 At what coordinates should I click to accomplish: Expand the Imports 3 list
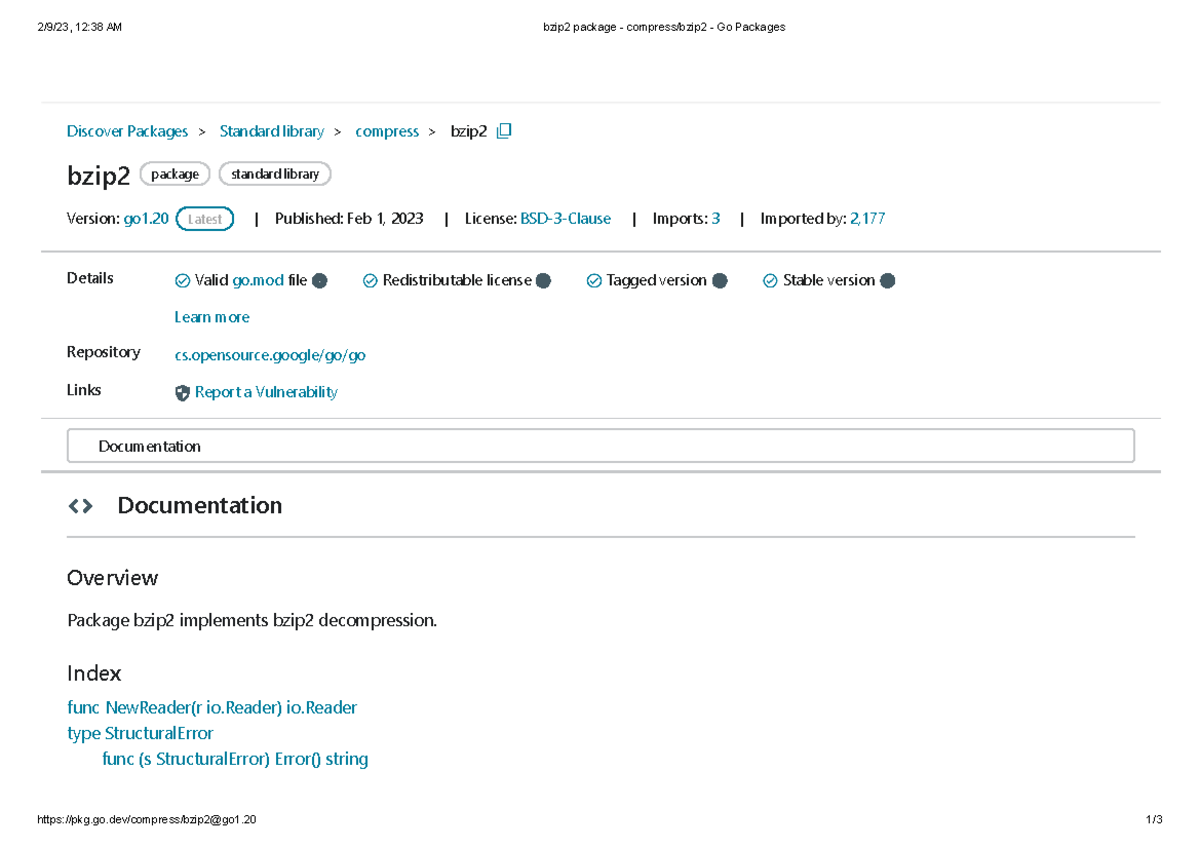[x=715, y=218]
